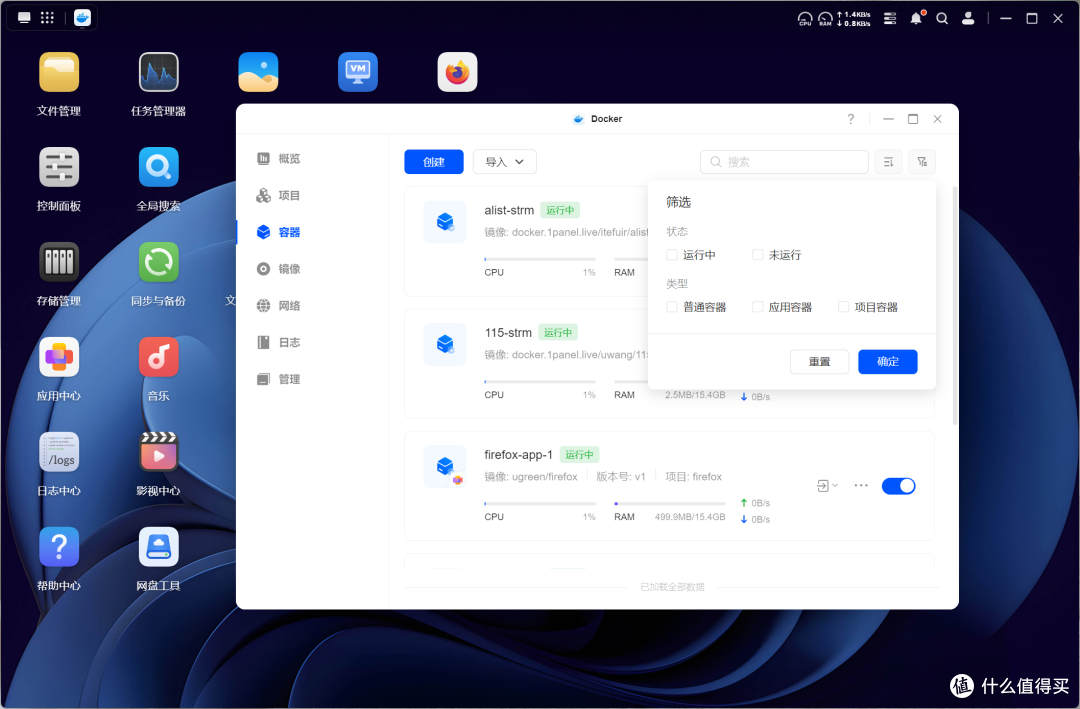The height and width of the screenshot is (709, 1080).
Task: Toggle the filter icon in the Docker toolbar
Action: pos(922,162)
